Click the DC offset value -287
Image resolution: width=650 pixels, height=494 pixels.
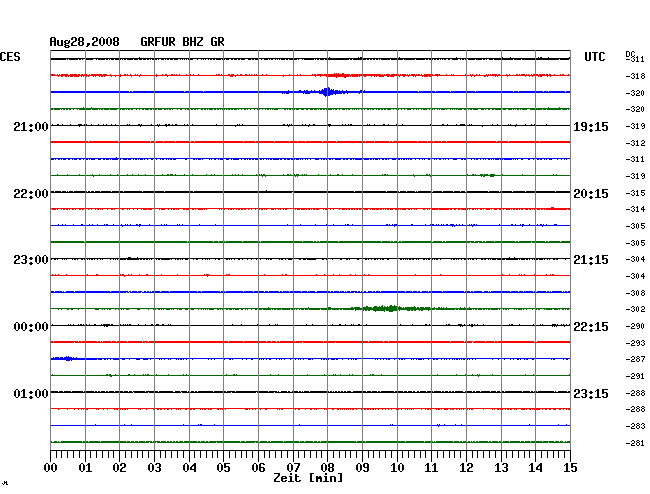pos(635,359)
